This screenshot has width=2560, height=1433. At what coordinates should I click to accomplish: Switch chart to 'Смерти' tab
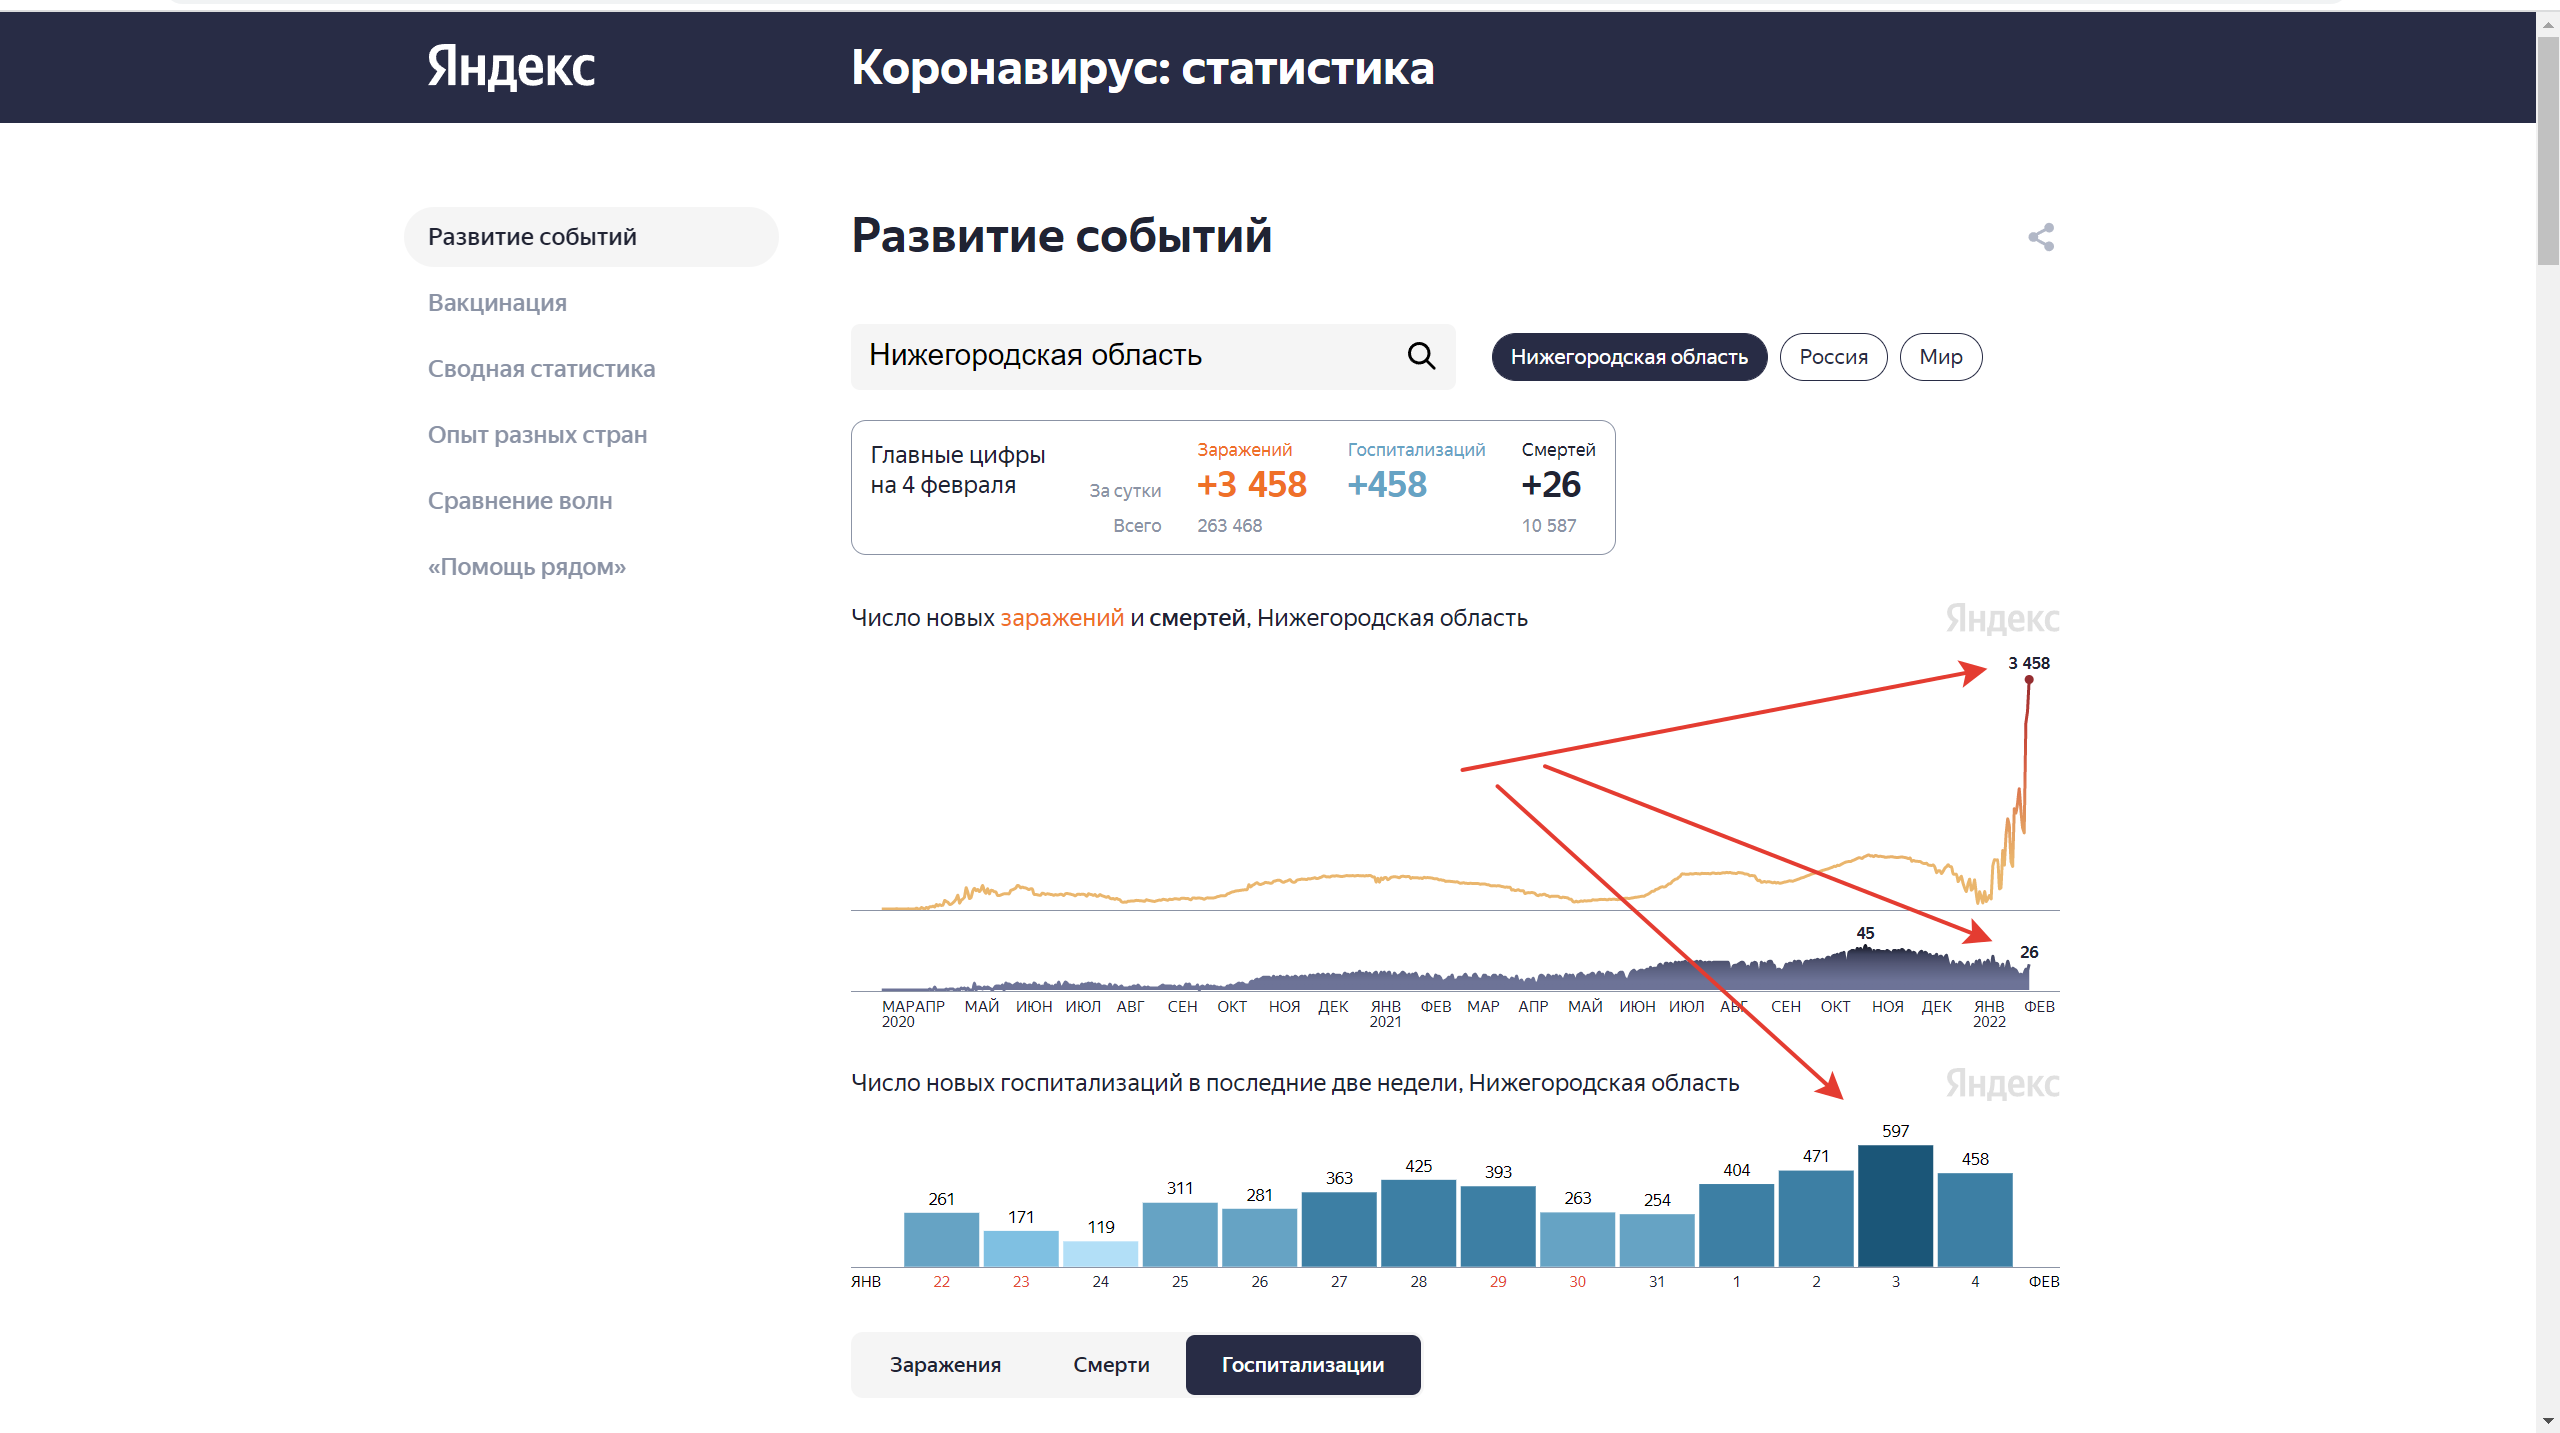point(1111,1365)
